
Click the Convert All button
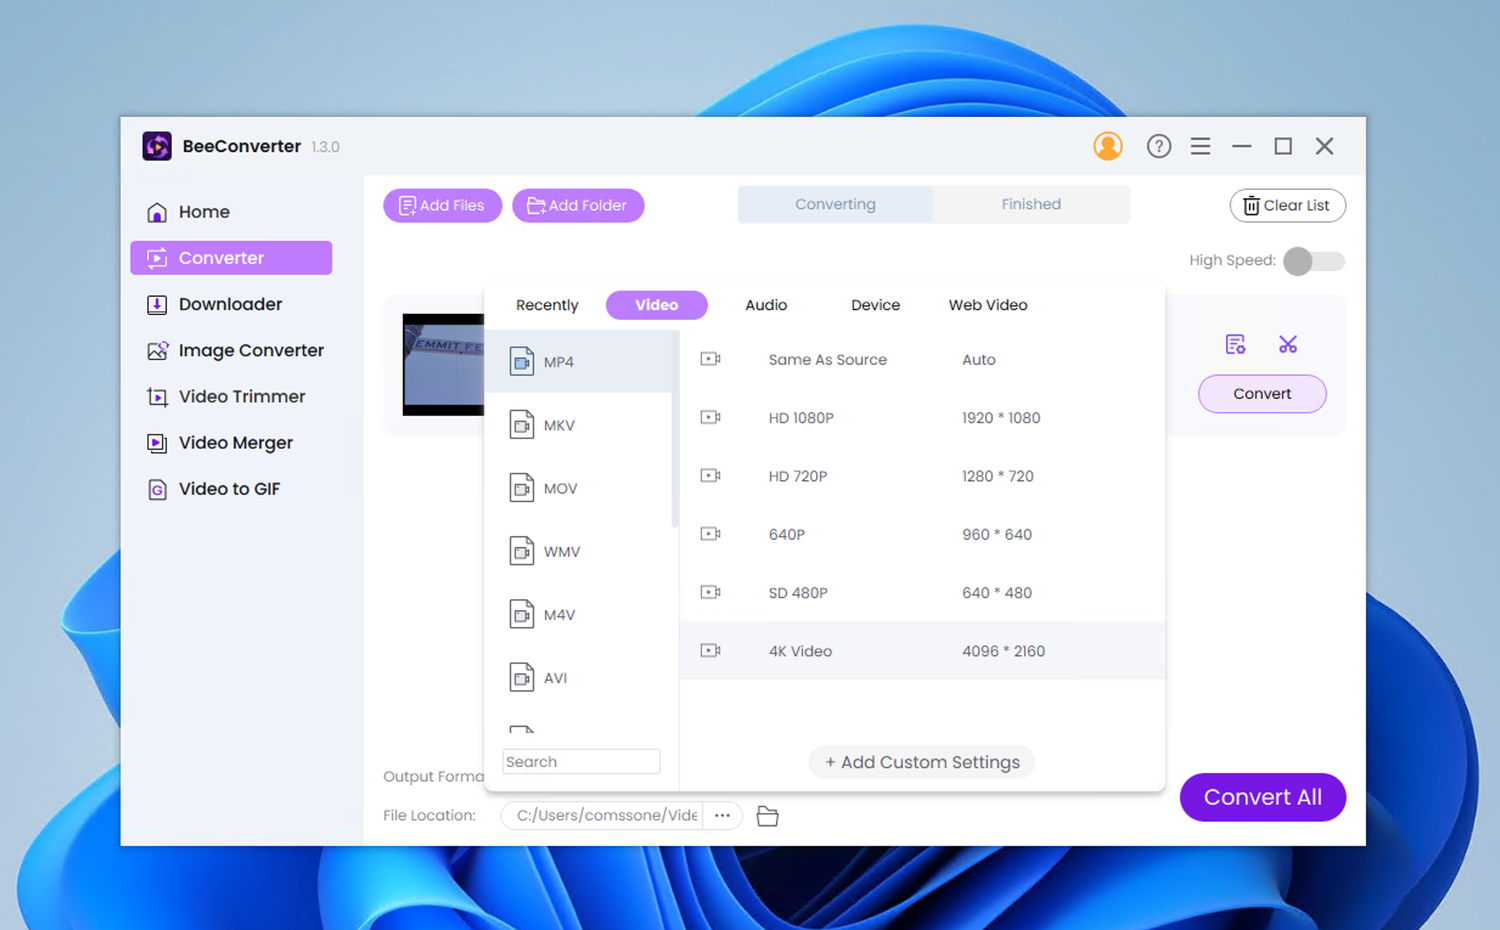tap(1263, 797)
